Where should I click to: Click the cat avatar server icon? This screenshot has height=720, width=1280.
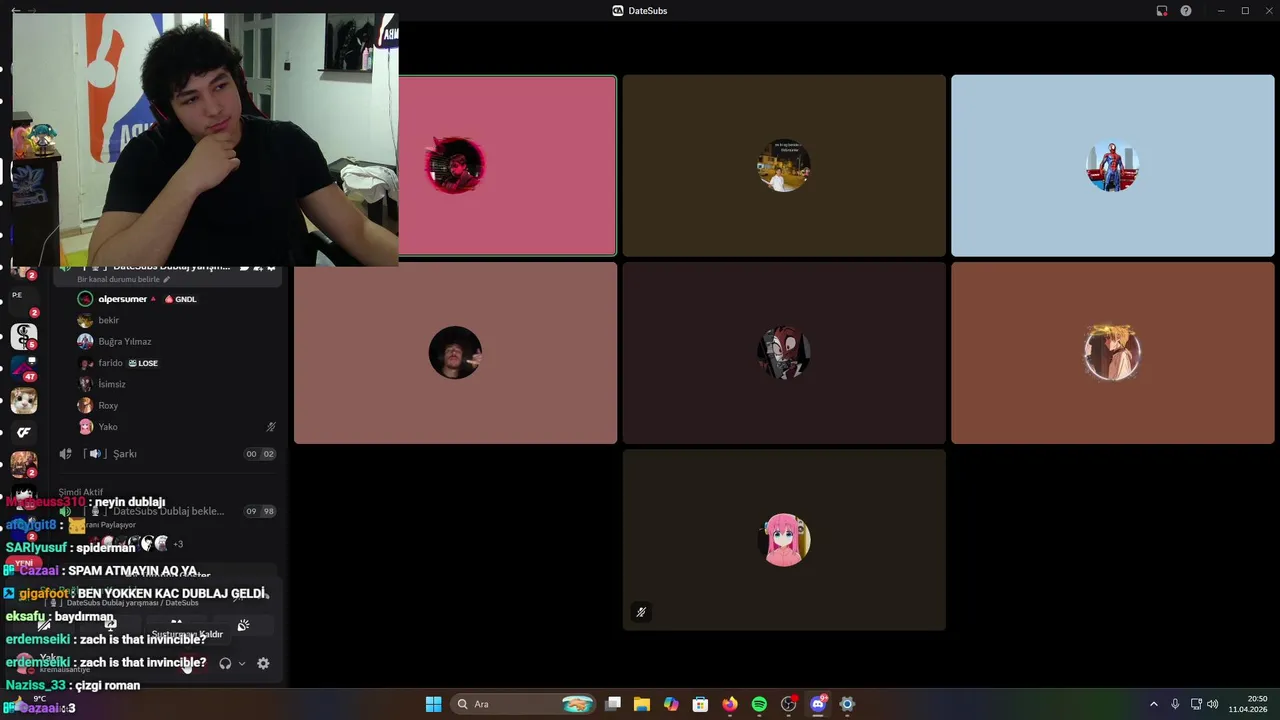[x=24, y=401]
